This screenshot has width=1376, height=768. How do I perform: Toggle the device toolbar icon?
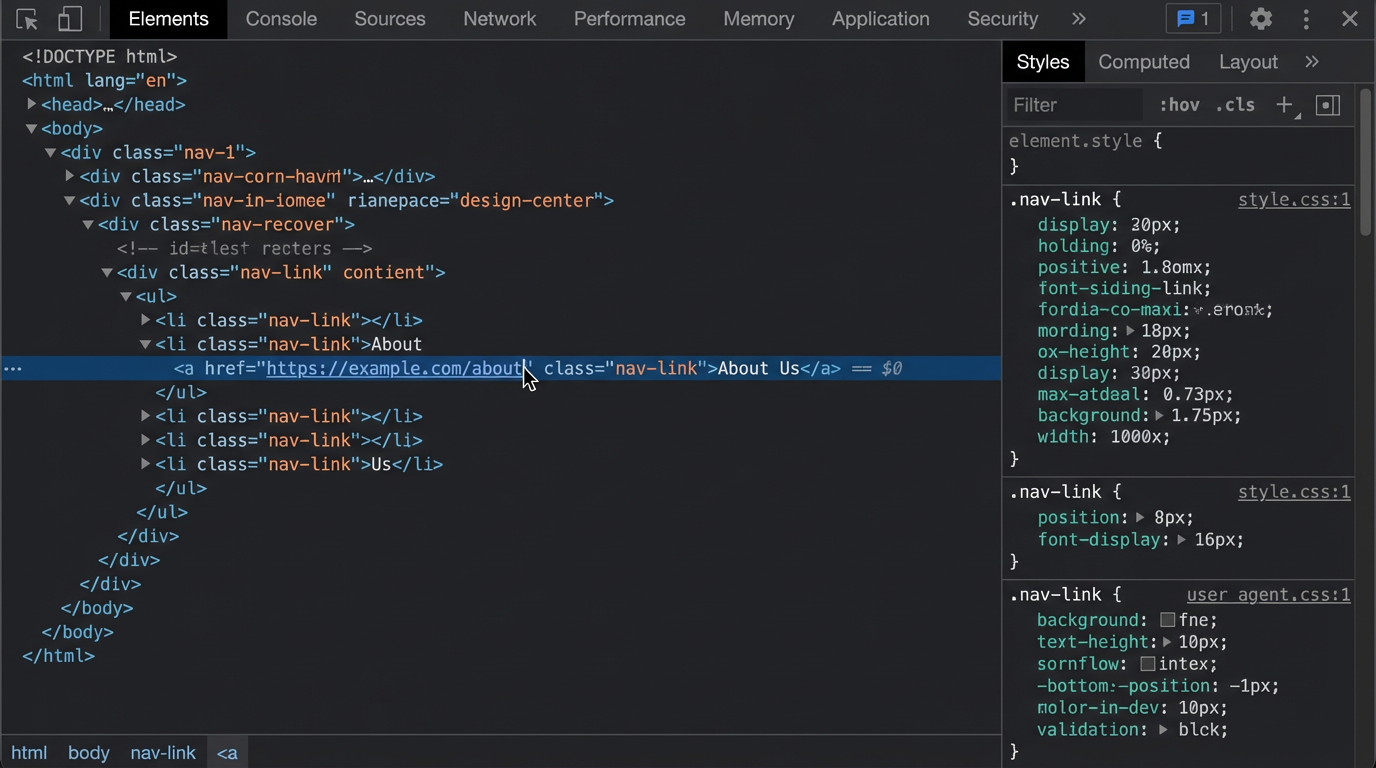pos(70,19)
